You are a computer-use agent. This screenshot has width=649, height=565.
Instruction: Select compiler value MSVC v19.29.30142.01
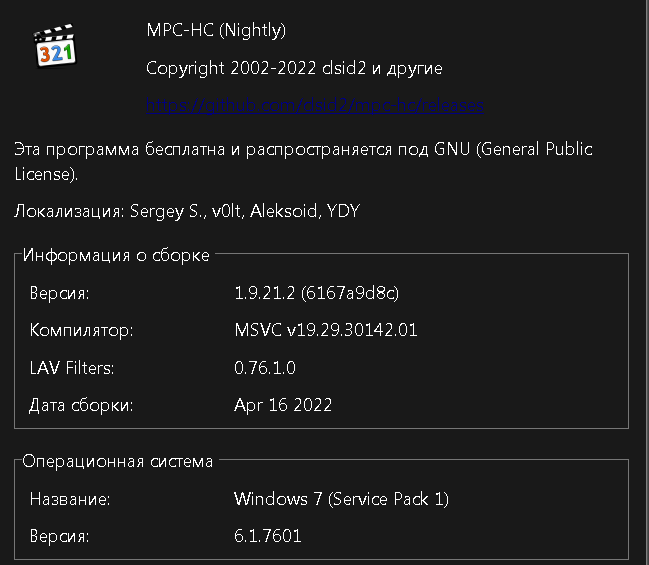(326, 330)
